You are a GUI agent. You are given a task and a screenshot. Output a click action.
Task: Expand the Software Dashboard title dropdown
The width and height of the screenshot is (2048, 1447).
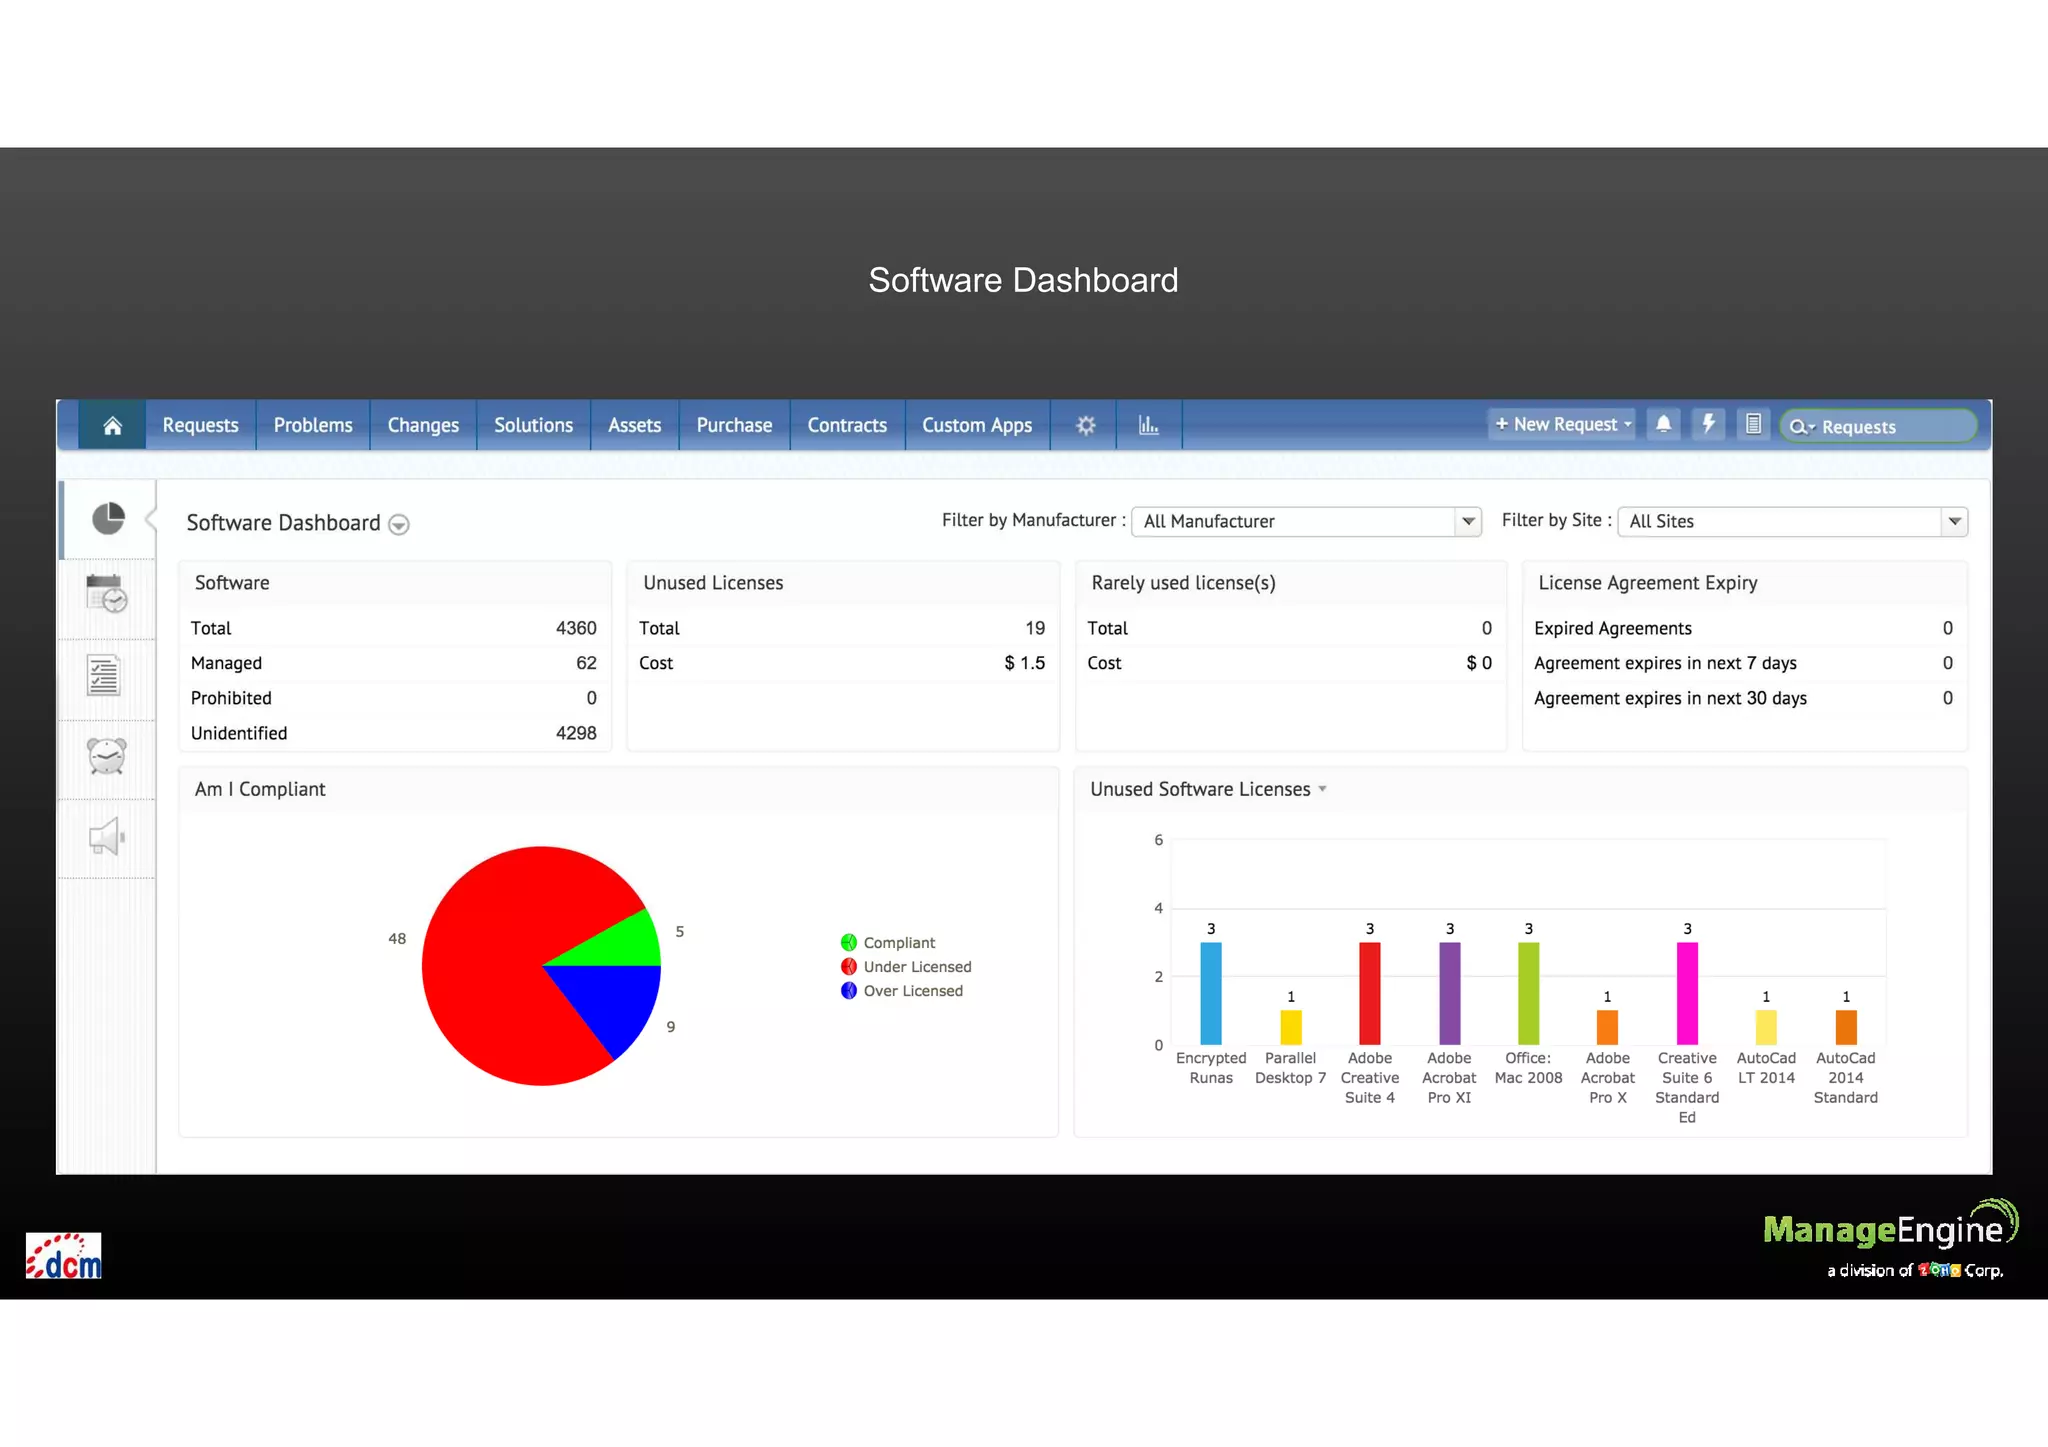tap(399, 525)
